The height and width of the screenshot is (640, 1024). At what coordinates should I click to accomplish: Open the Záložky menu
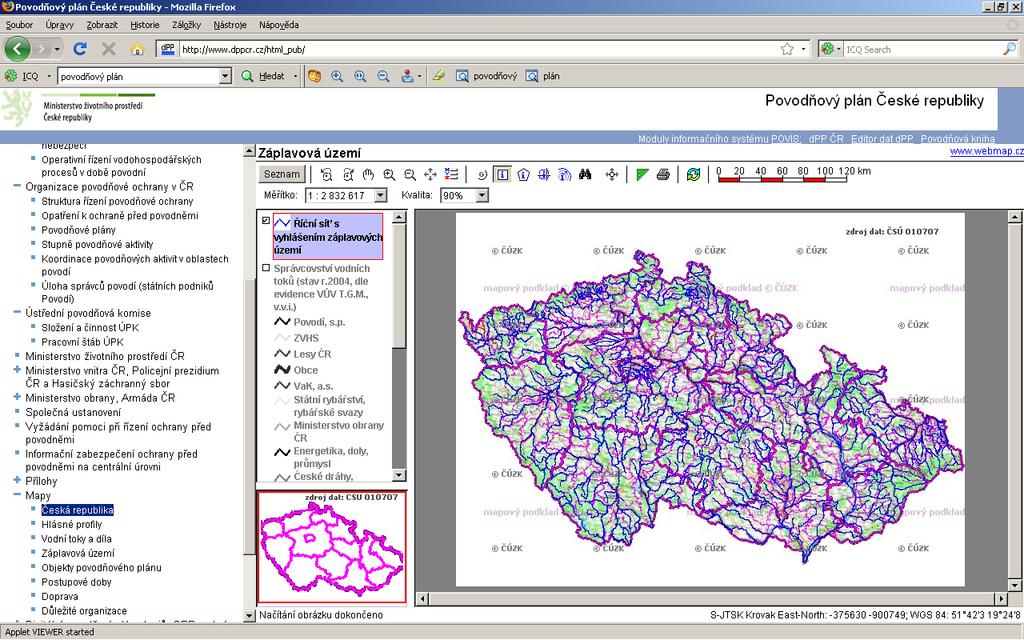186,25
